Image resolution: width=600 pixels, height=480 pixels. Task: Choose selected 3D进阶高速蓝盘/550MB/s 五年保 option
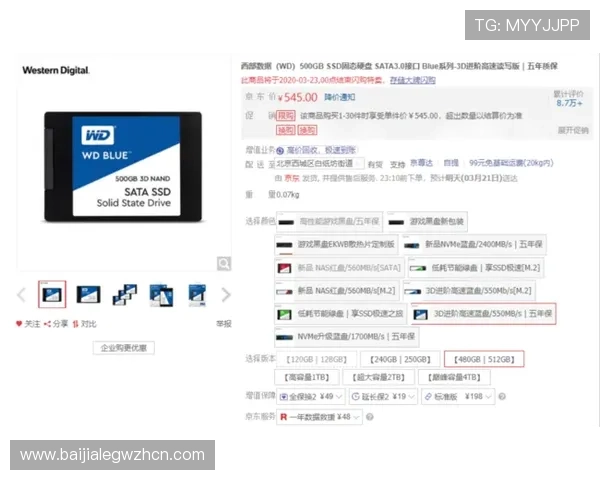point(483,314)
